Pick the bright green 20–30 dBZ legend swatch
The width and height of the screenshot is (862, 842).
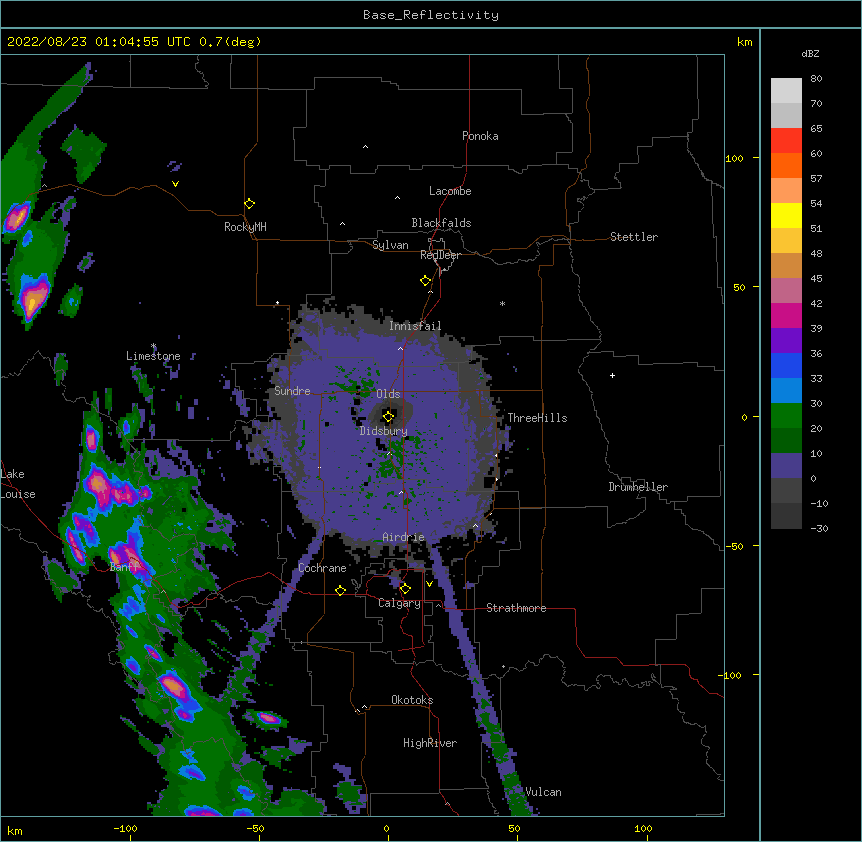point(786,416)
